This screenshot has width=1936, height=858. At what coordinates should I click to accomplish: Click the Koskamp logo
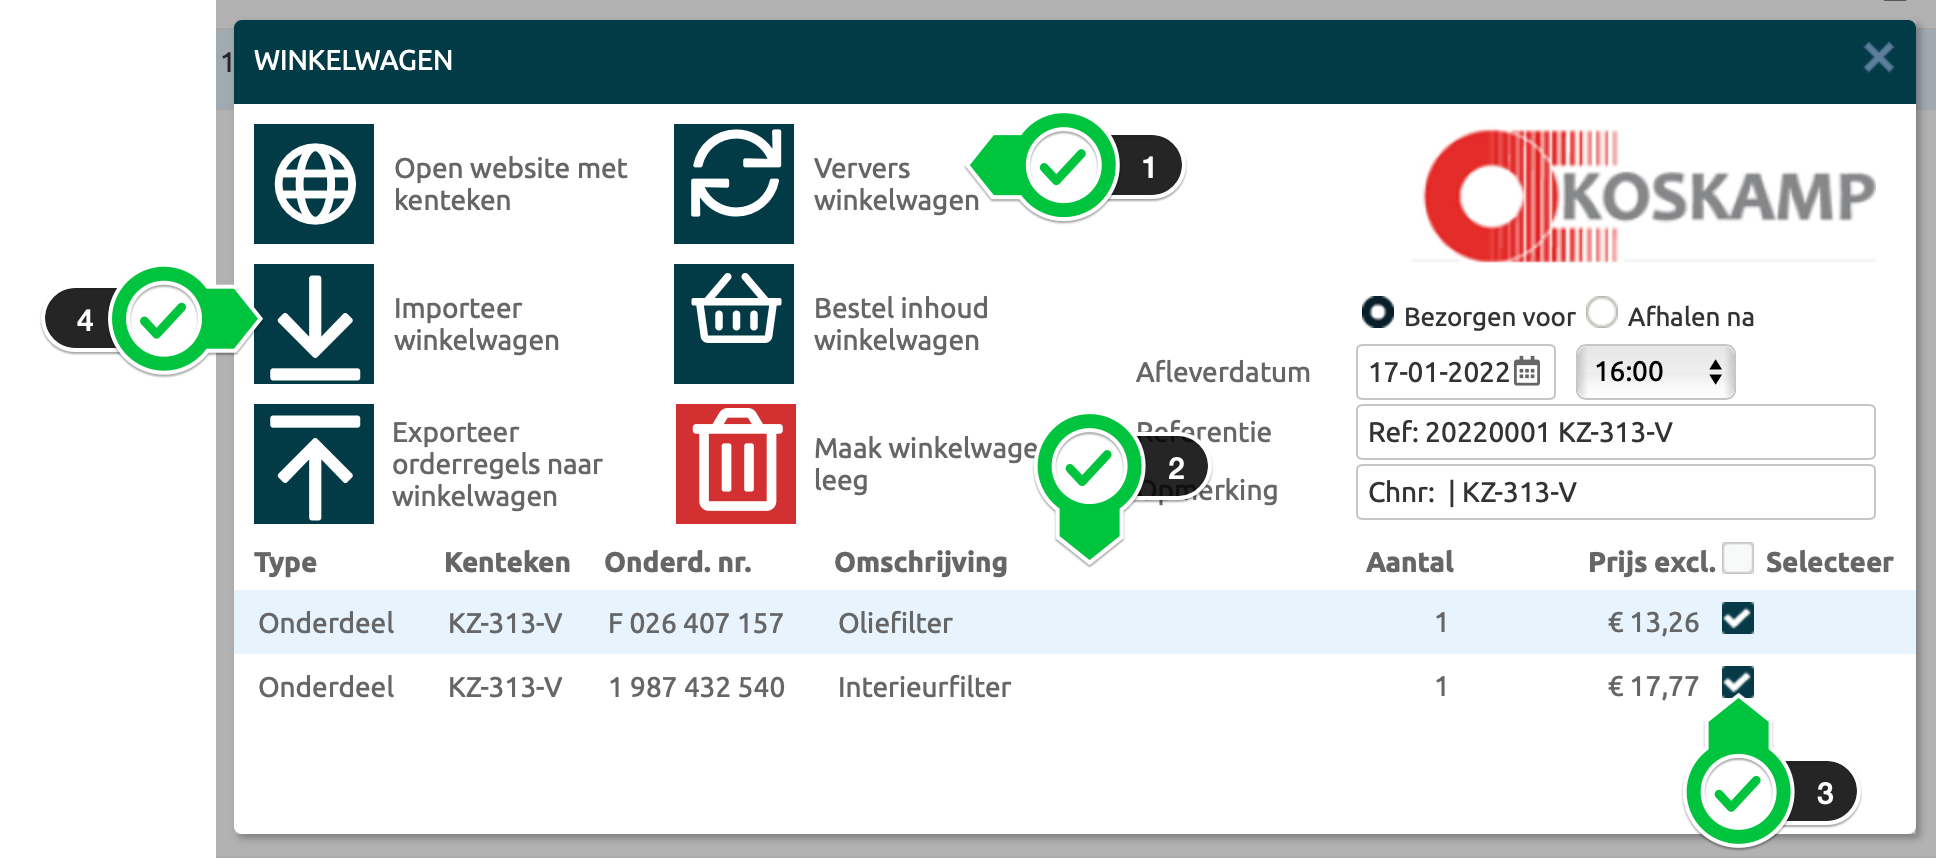pos(1648,196)
